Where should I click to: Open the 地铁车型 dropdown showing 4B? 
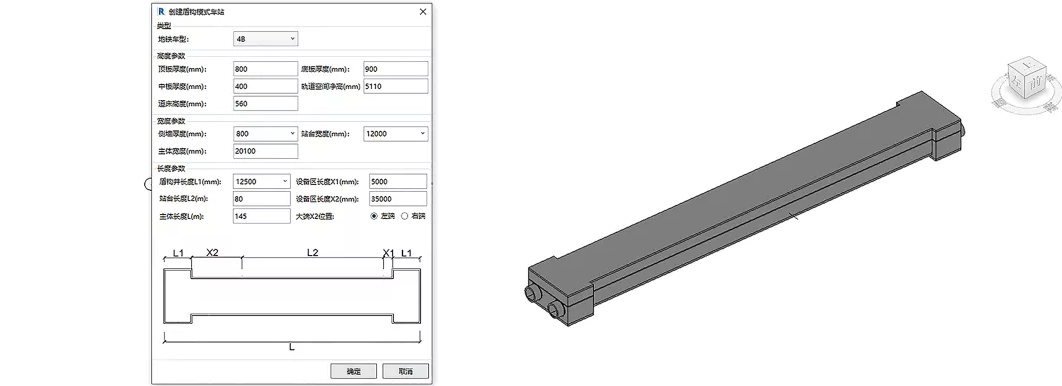coord(266,39)
